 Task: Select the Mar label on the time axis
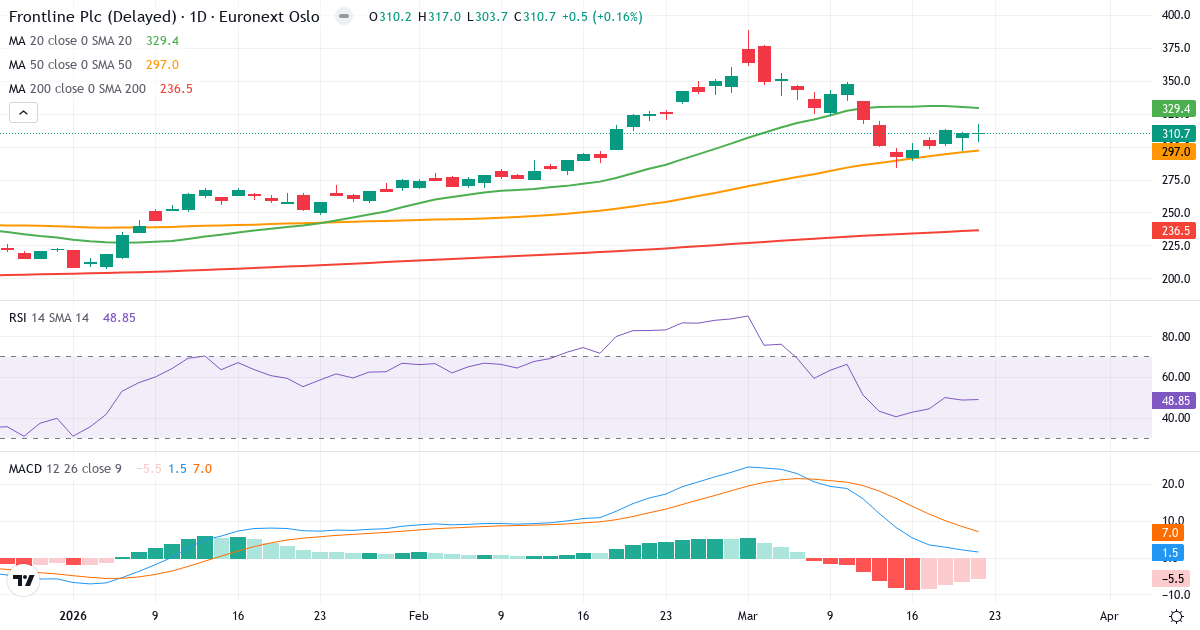click(x=747, y=617)
